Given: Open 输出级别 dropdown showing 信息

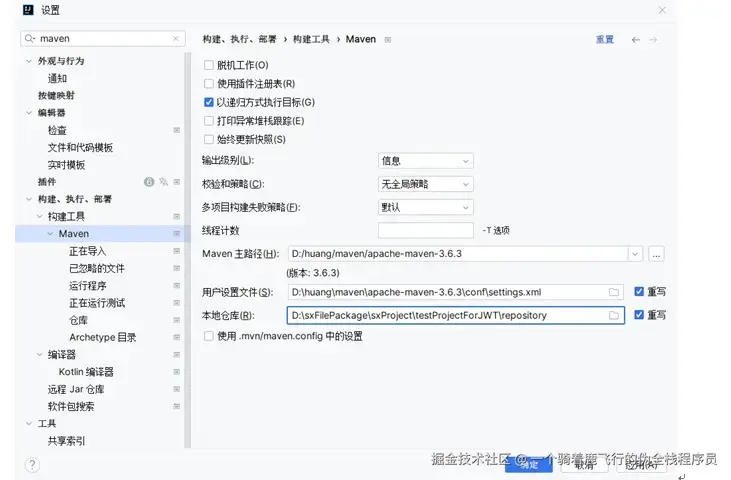Looking at the screenshot, I should click(x=426, y=161).
